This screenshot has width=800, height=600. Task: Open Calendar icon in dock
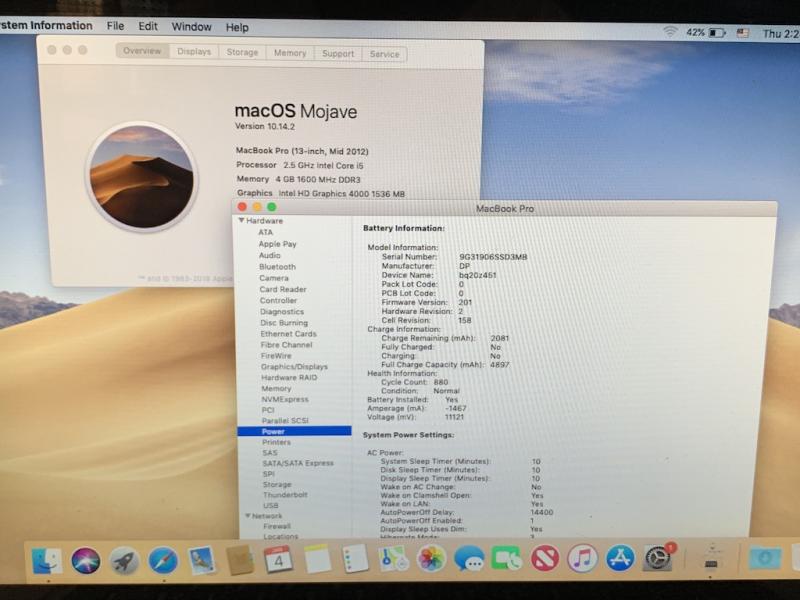(279, 559)
